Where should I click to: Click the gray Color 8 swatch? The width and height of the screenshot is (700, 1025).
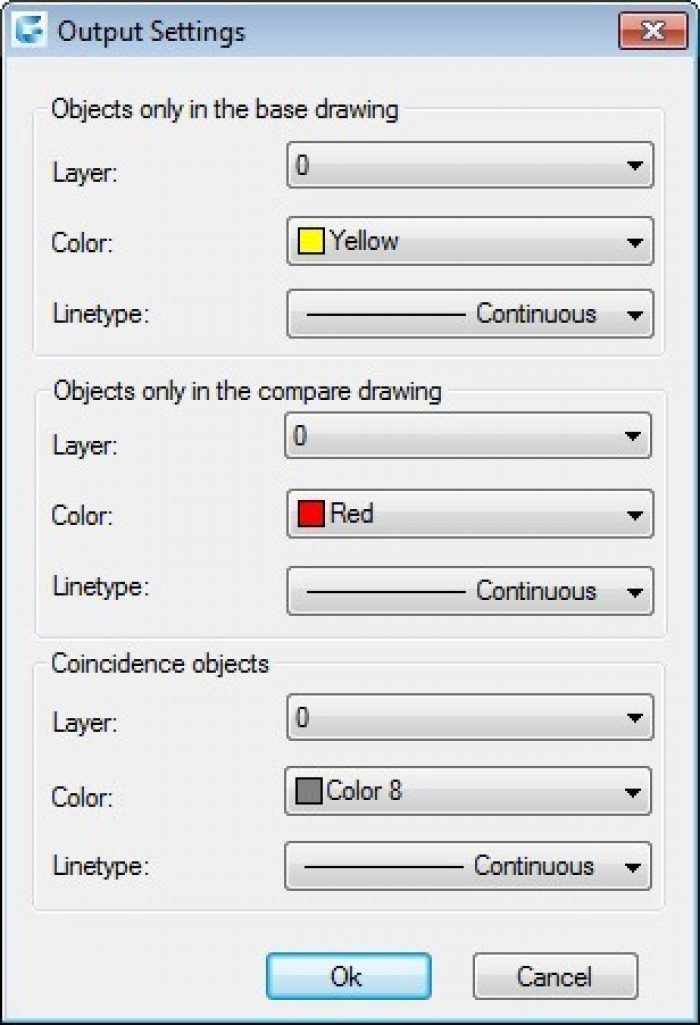[x=309, y=791]
